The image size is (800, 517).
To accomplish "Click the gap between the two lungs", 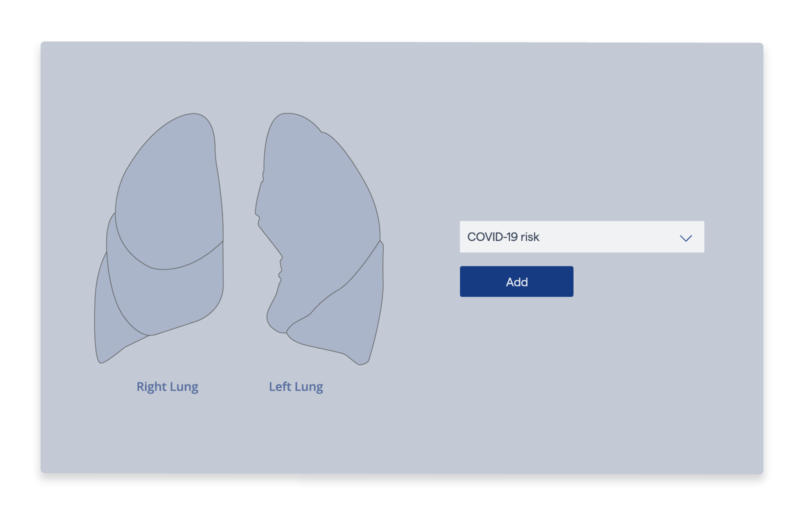I will click(240, 230).
